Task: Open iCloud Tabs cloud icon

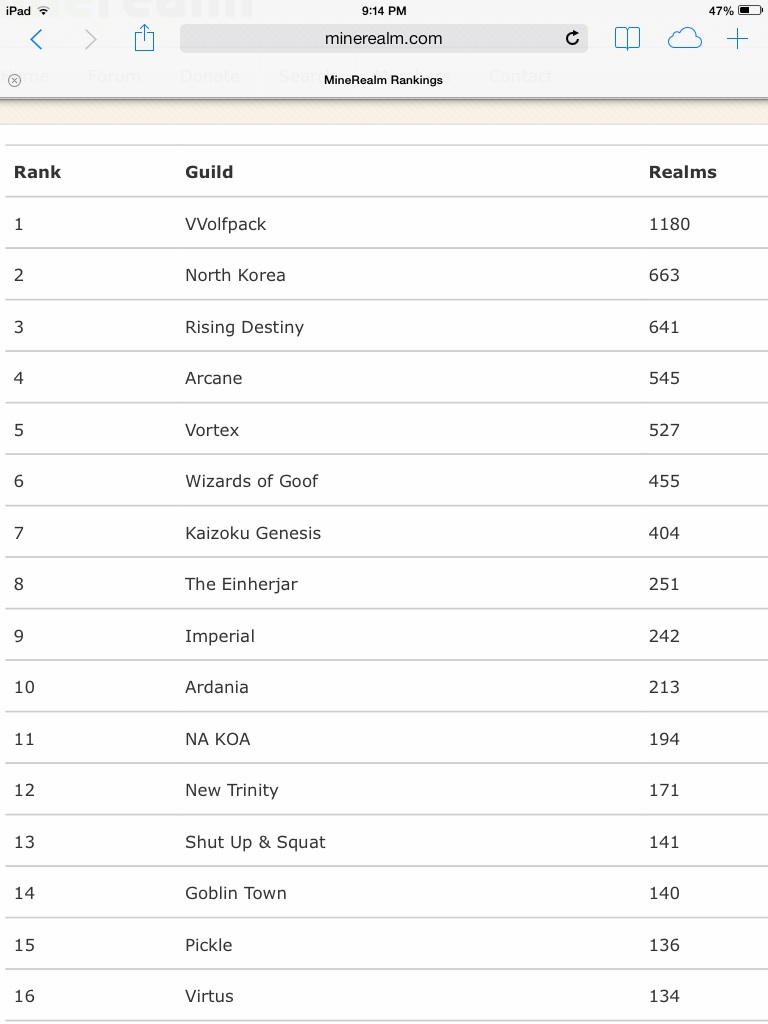Action: (684, 39)
